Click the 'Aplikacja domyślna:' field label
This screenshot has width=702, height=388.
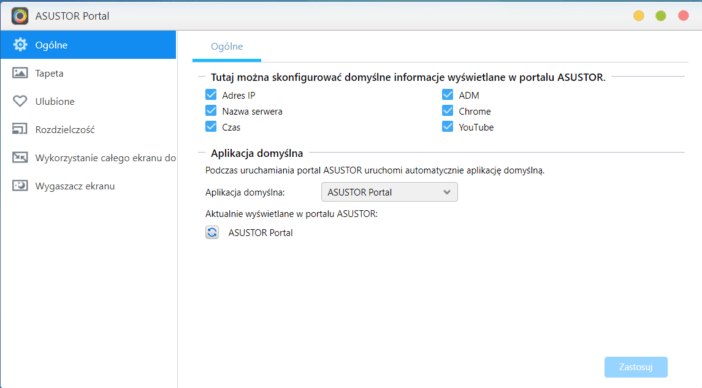(x=245, y=192)
